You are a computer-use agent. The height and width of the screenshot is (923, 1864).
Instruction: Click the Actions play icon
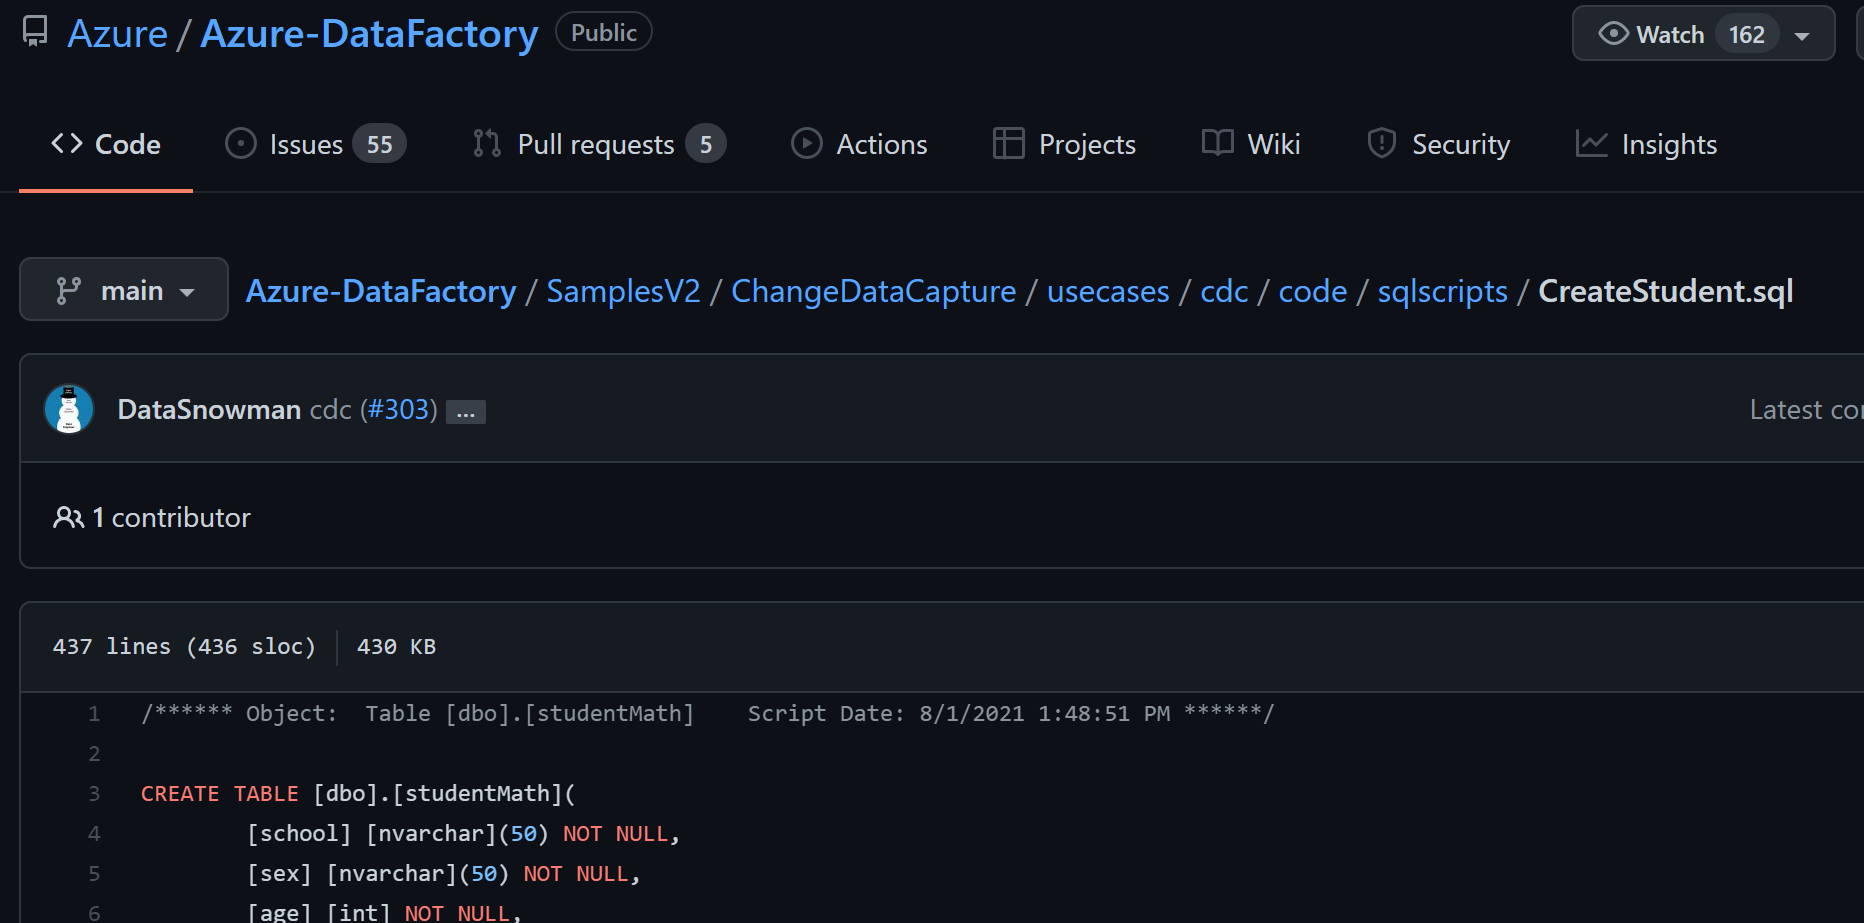807,143
